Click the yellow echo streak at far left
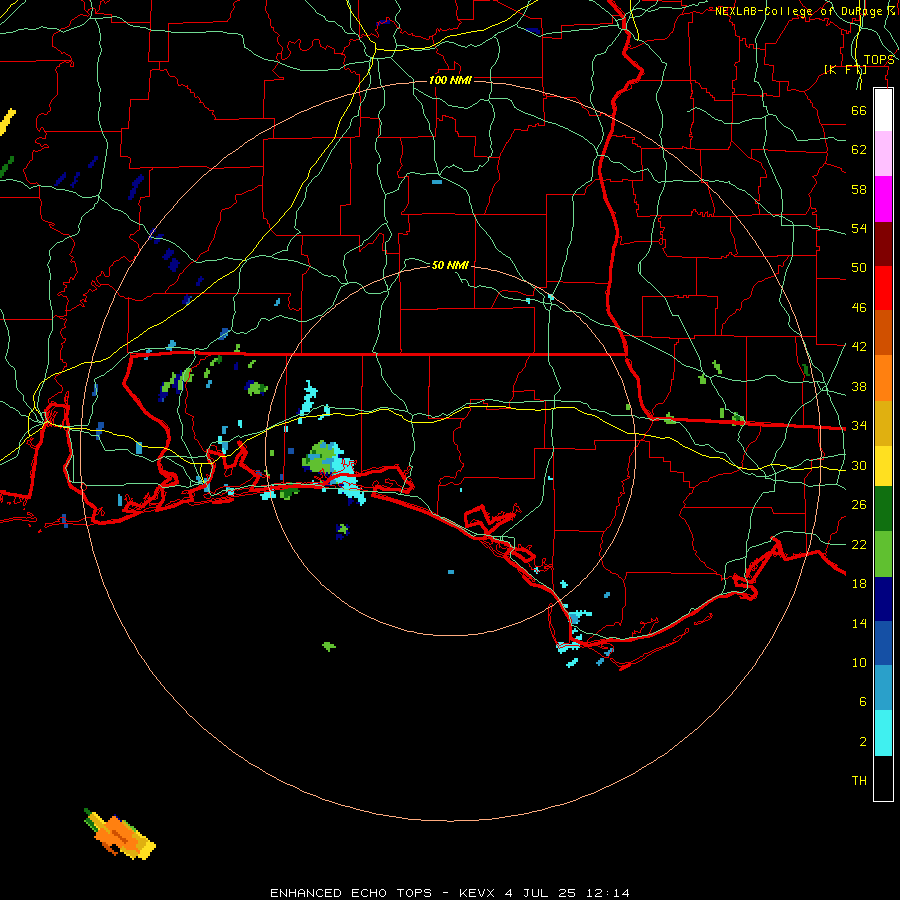Image resolution: width=900 pixels, height=900 pixels. 7,122
